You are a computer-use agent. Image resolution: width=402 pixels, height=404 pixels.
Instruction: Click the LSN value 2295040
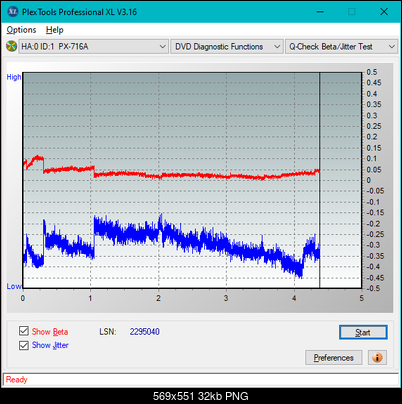point(145,332)
